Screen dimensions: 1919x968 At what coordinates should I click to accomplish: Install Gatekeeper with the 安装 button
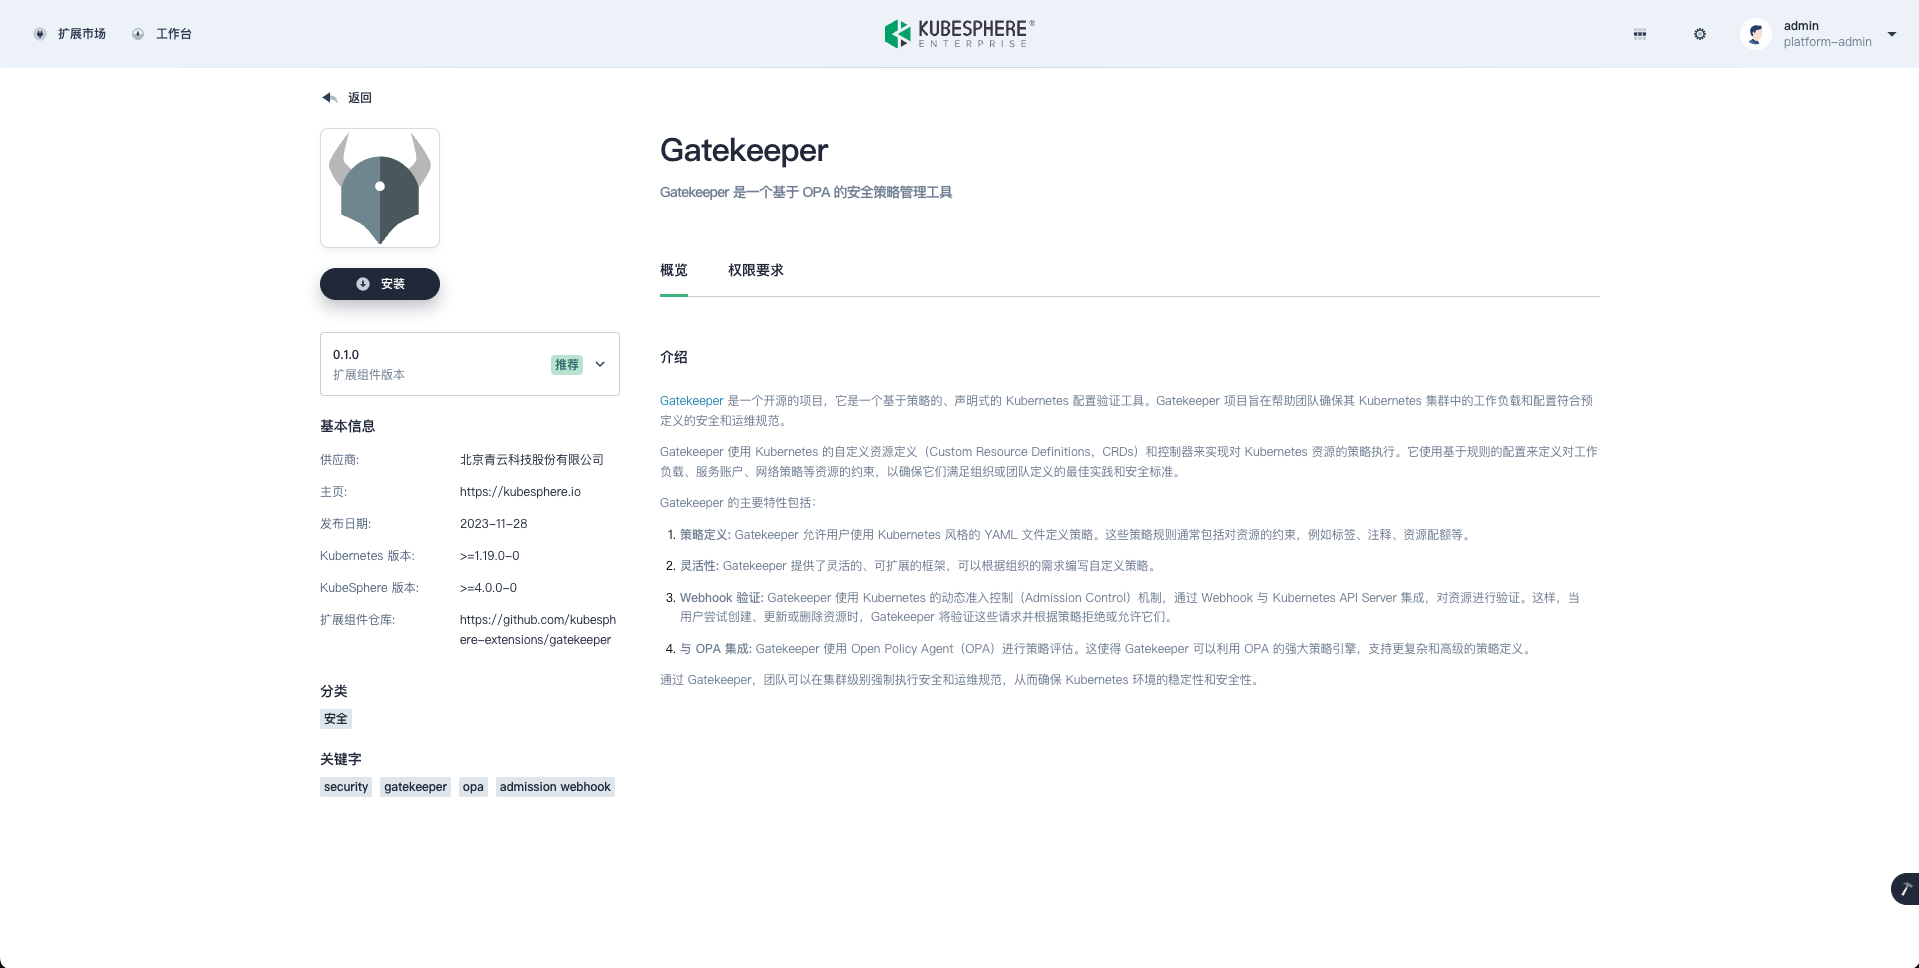tap(380, 284)
